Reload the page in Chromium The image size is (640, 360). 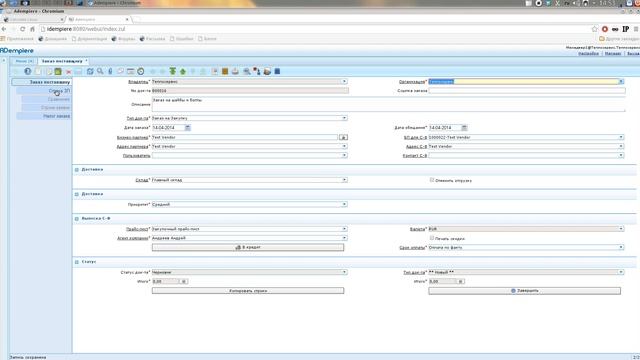[x=22, y=29]
